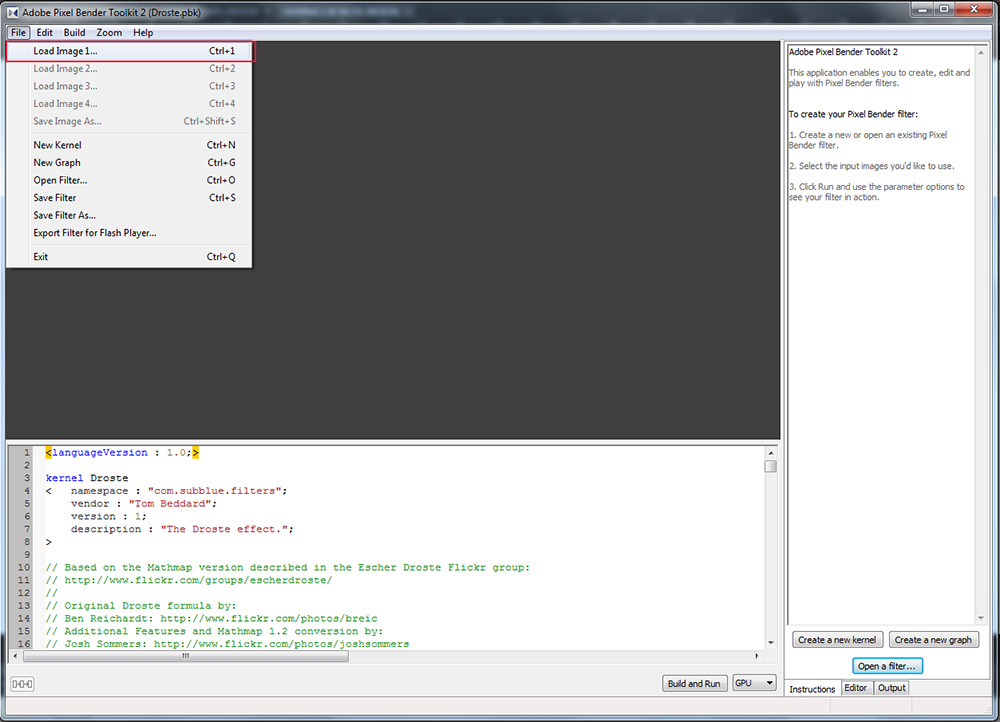Click the code editor scroll down arrow
Viewport: 1000px width, 722px height.
click(x=770, y=643)
